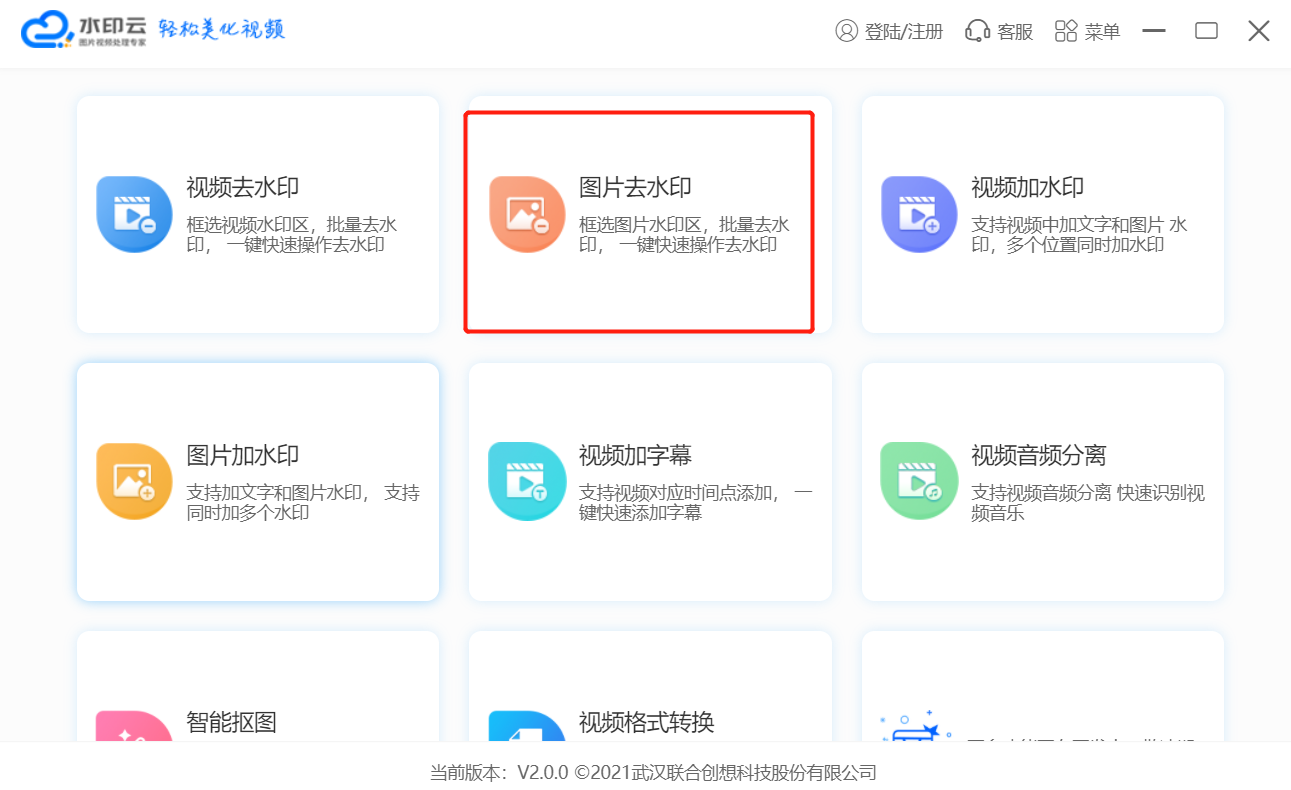The height and width of the screenshot is (790, 1291).
Task: Click the 视频加字幕 teal icon
Action: click(x=527, y=481)
